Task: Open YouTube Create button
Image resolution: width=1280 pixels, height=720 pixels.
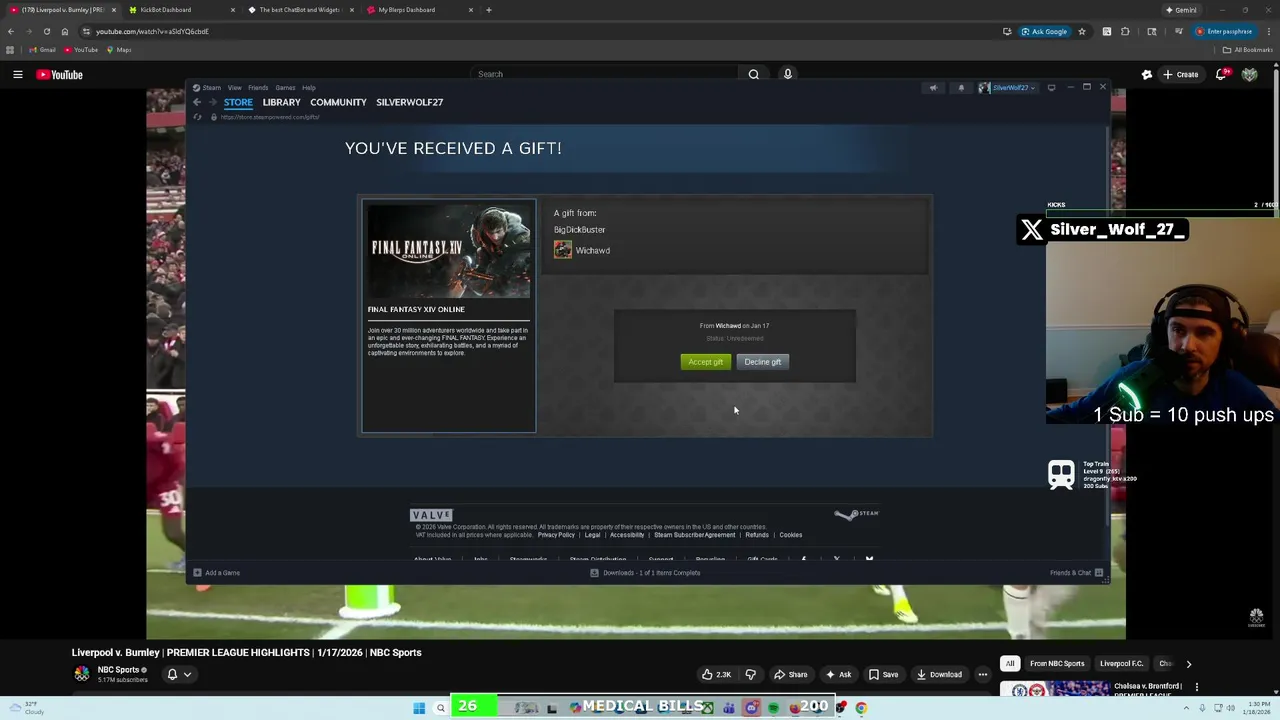Action: [1180, 74]
